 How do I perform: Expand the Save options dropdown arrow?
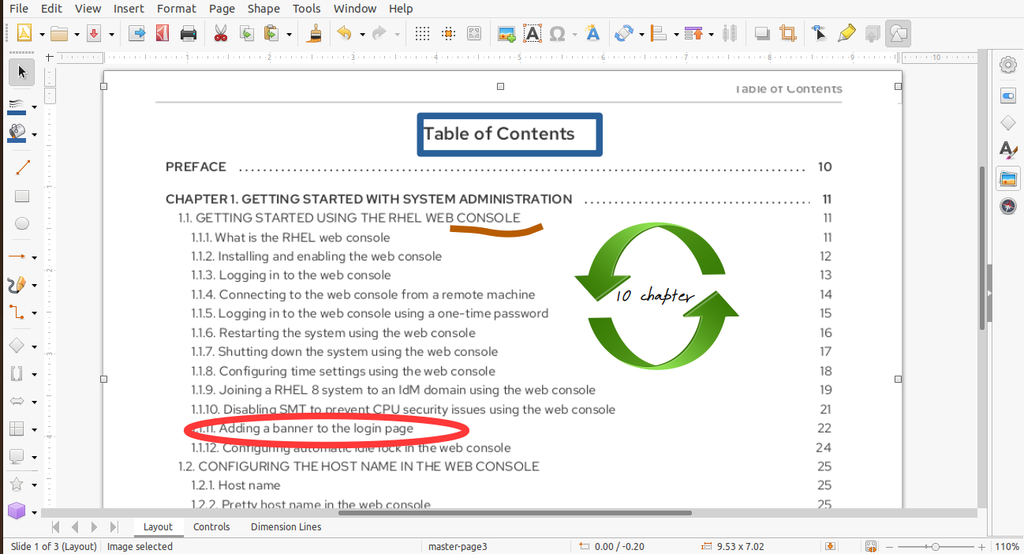pos(111,34)
